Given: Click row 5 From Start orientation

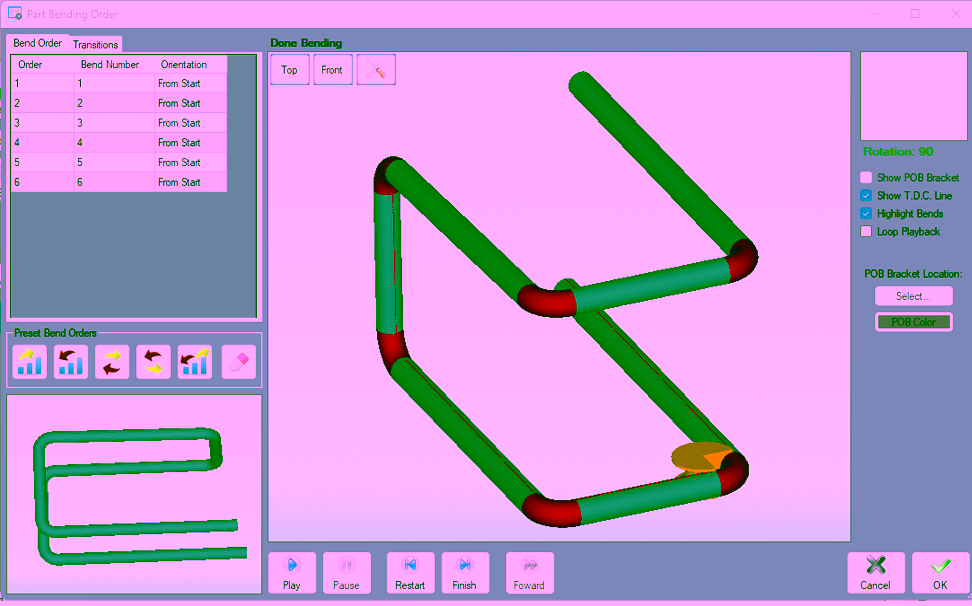Looking at the screenshot, I should (190, 163).
